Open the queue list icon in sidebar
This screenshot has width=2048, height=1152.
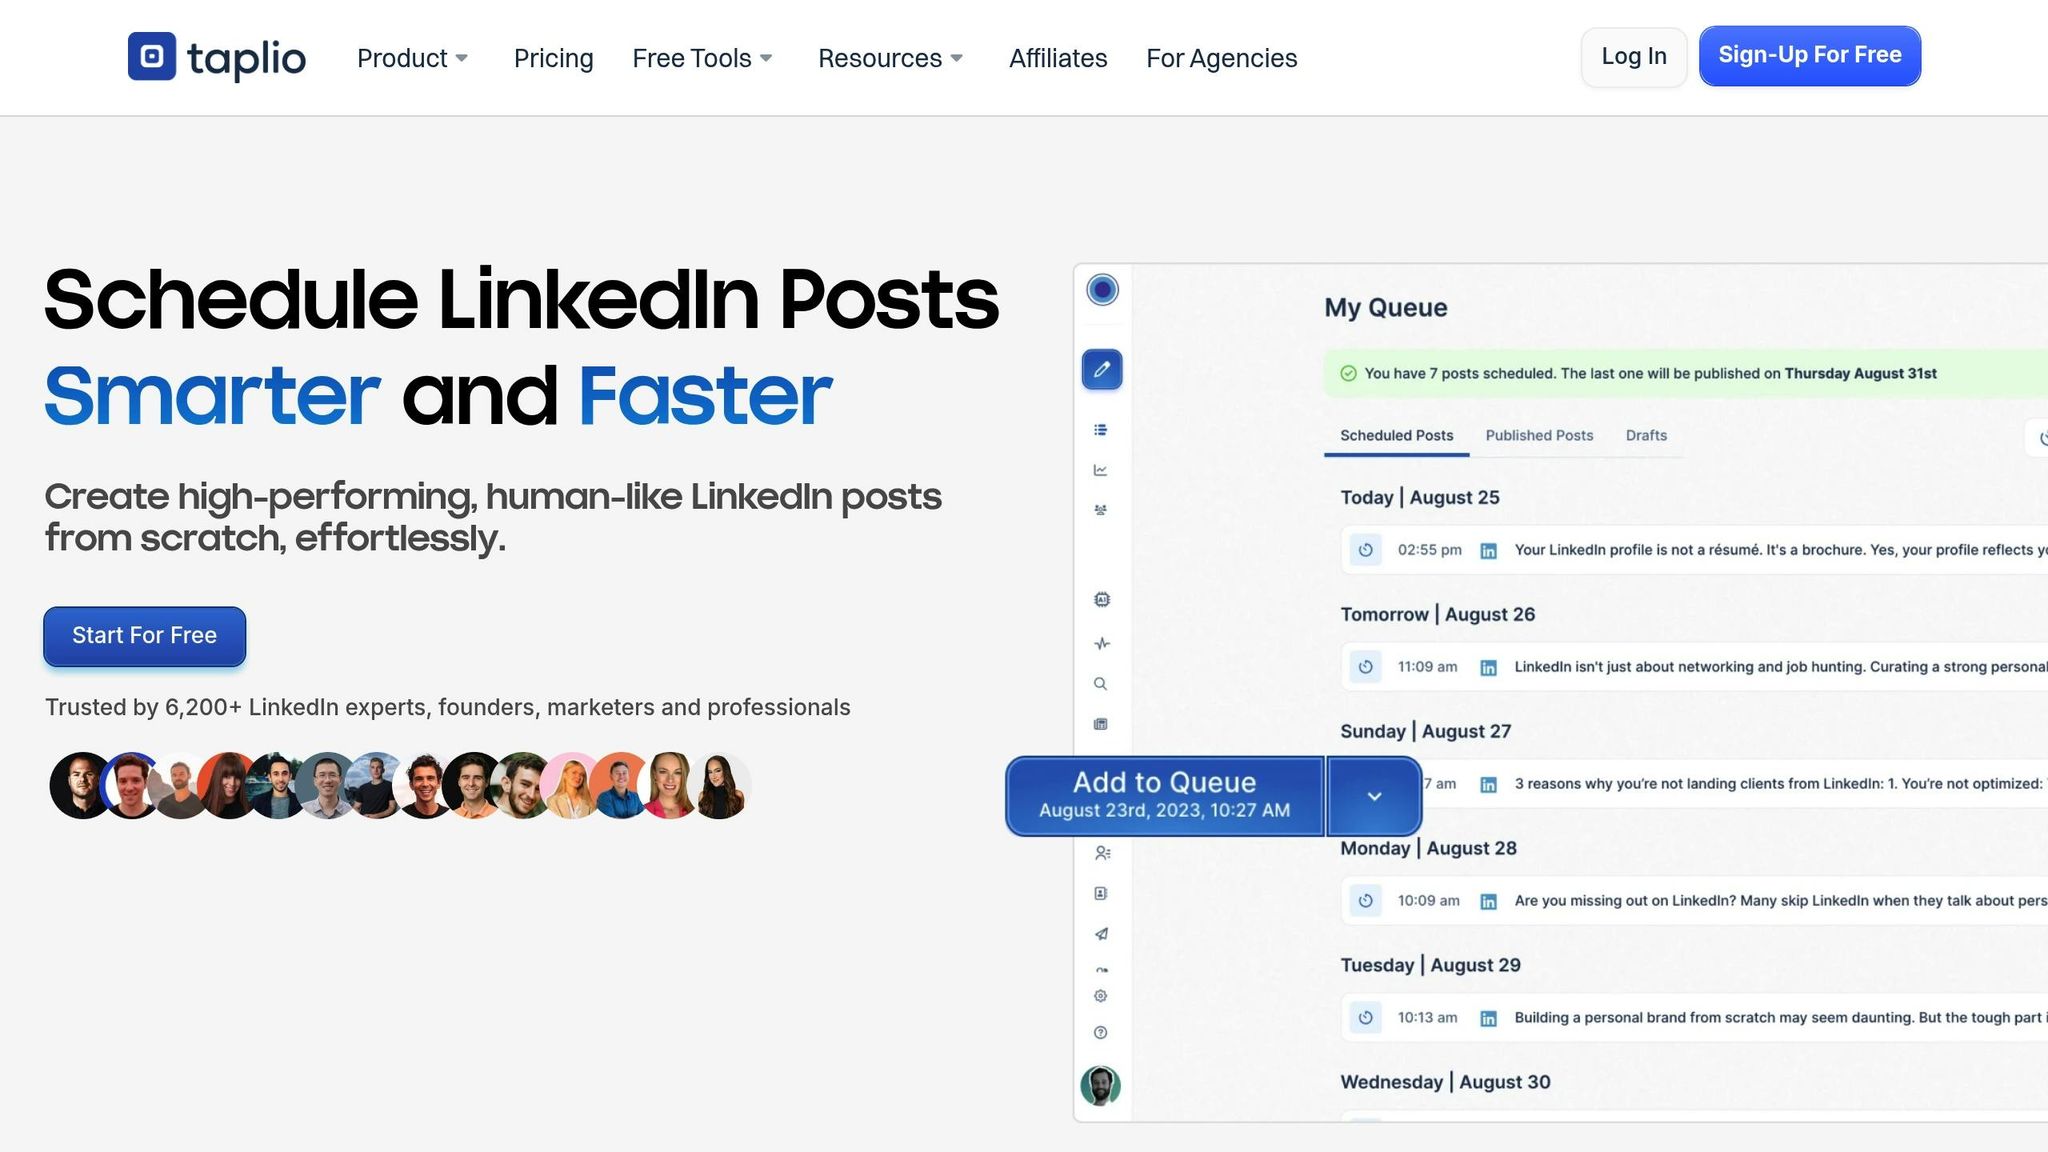[x=1100, y=430]
